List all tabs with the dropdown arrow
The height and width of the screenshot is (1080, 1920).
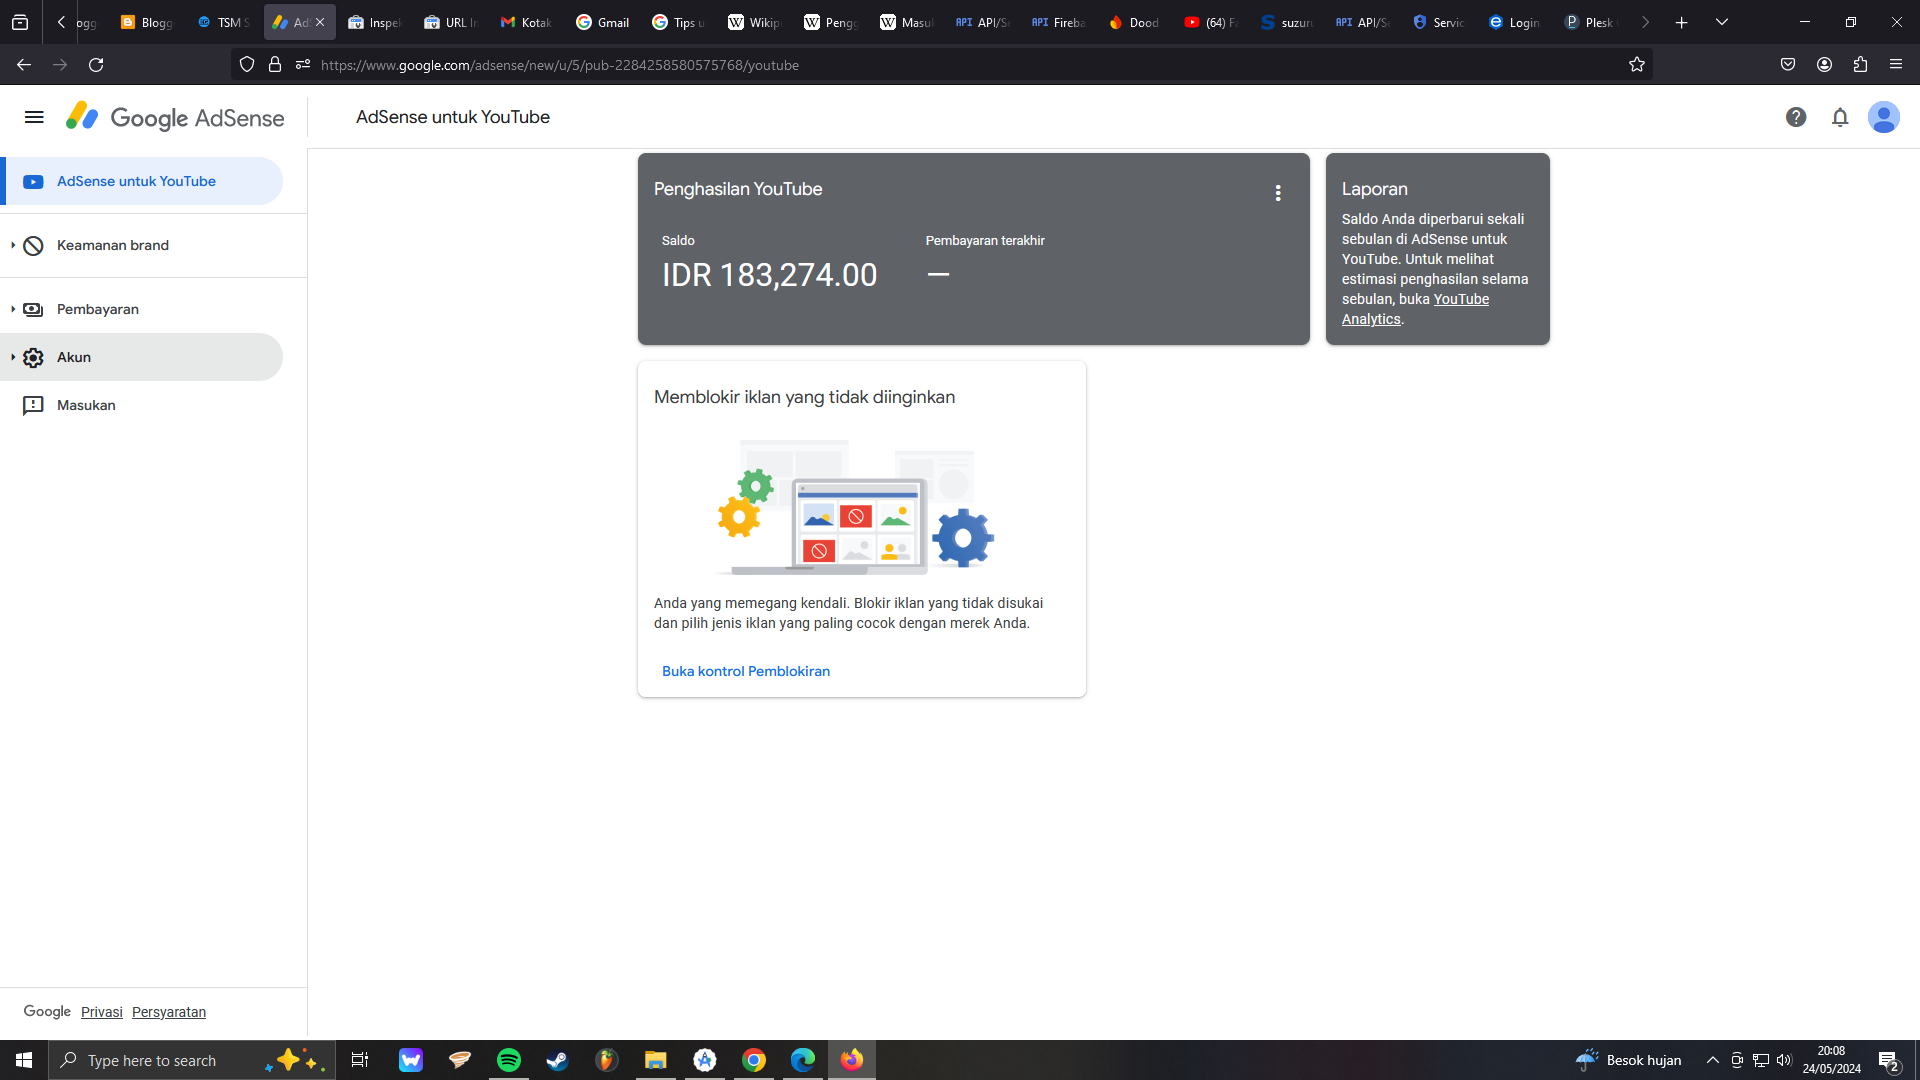(x=1722, y=22)
